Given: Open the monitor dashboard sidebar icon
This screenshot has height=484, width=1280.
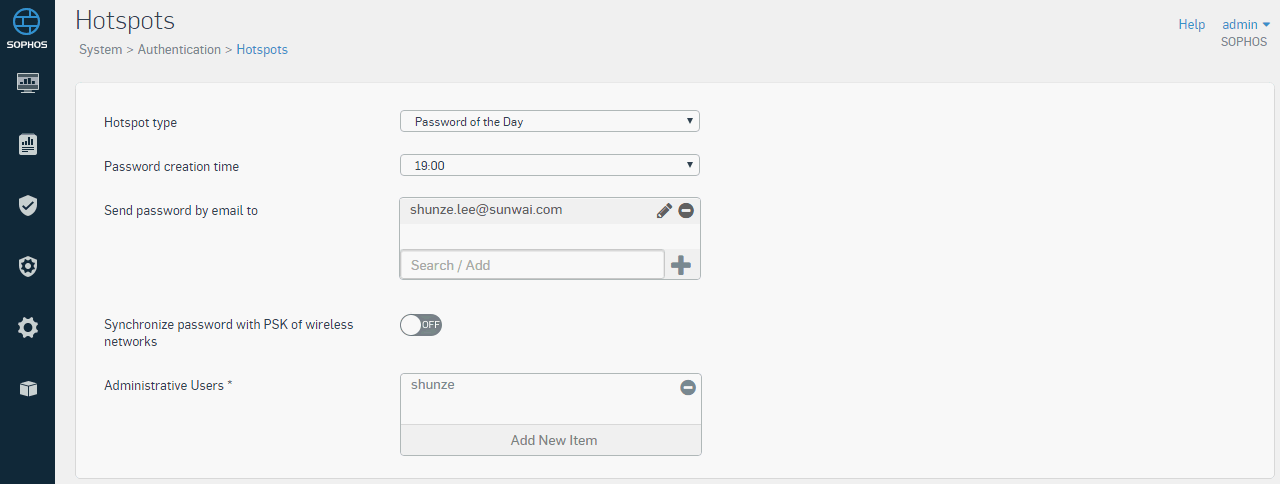Looking at the screenshot, I should (x=28, y=82).
